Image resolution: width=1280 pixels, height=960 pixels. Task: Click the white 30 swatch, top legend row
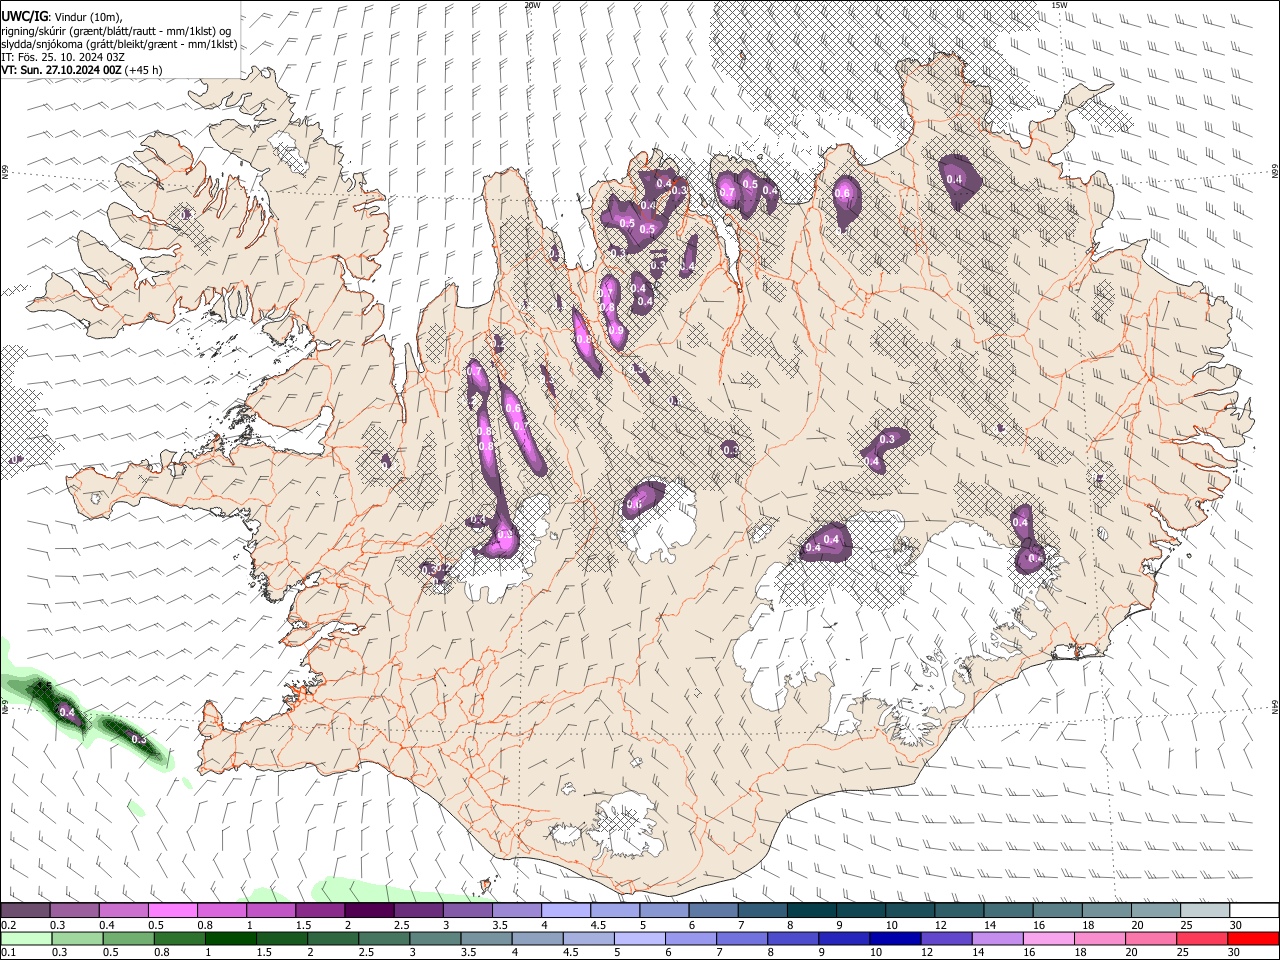[x=1255, y=911]
